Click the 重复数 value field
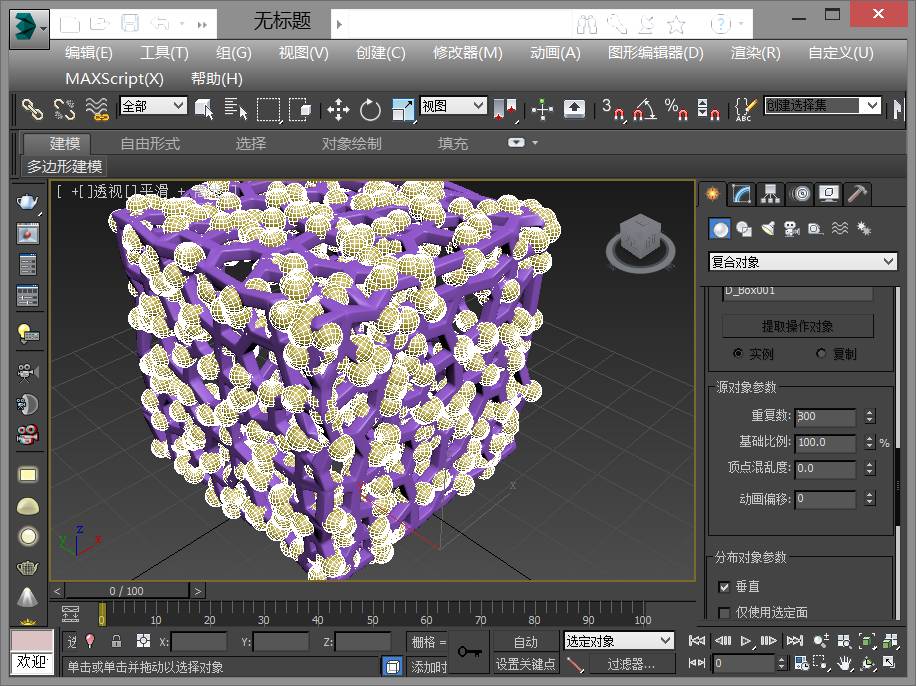This screenshot has width=916, height=686. [825, 416]
